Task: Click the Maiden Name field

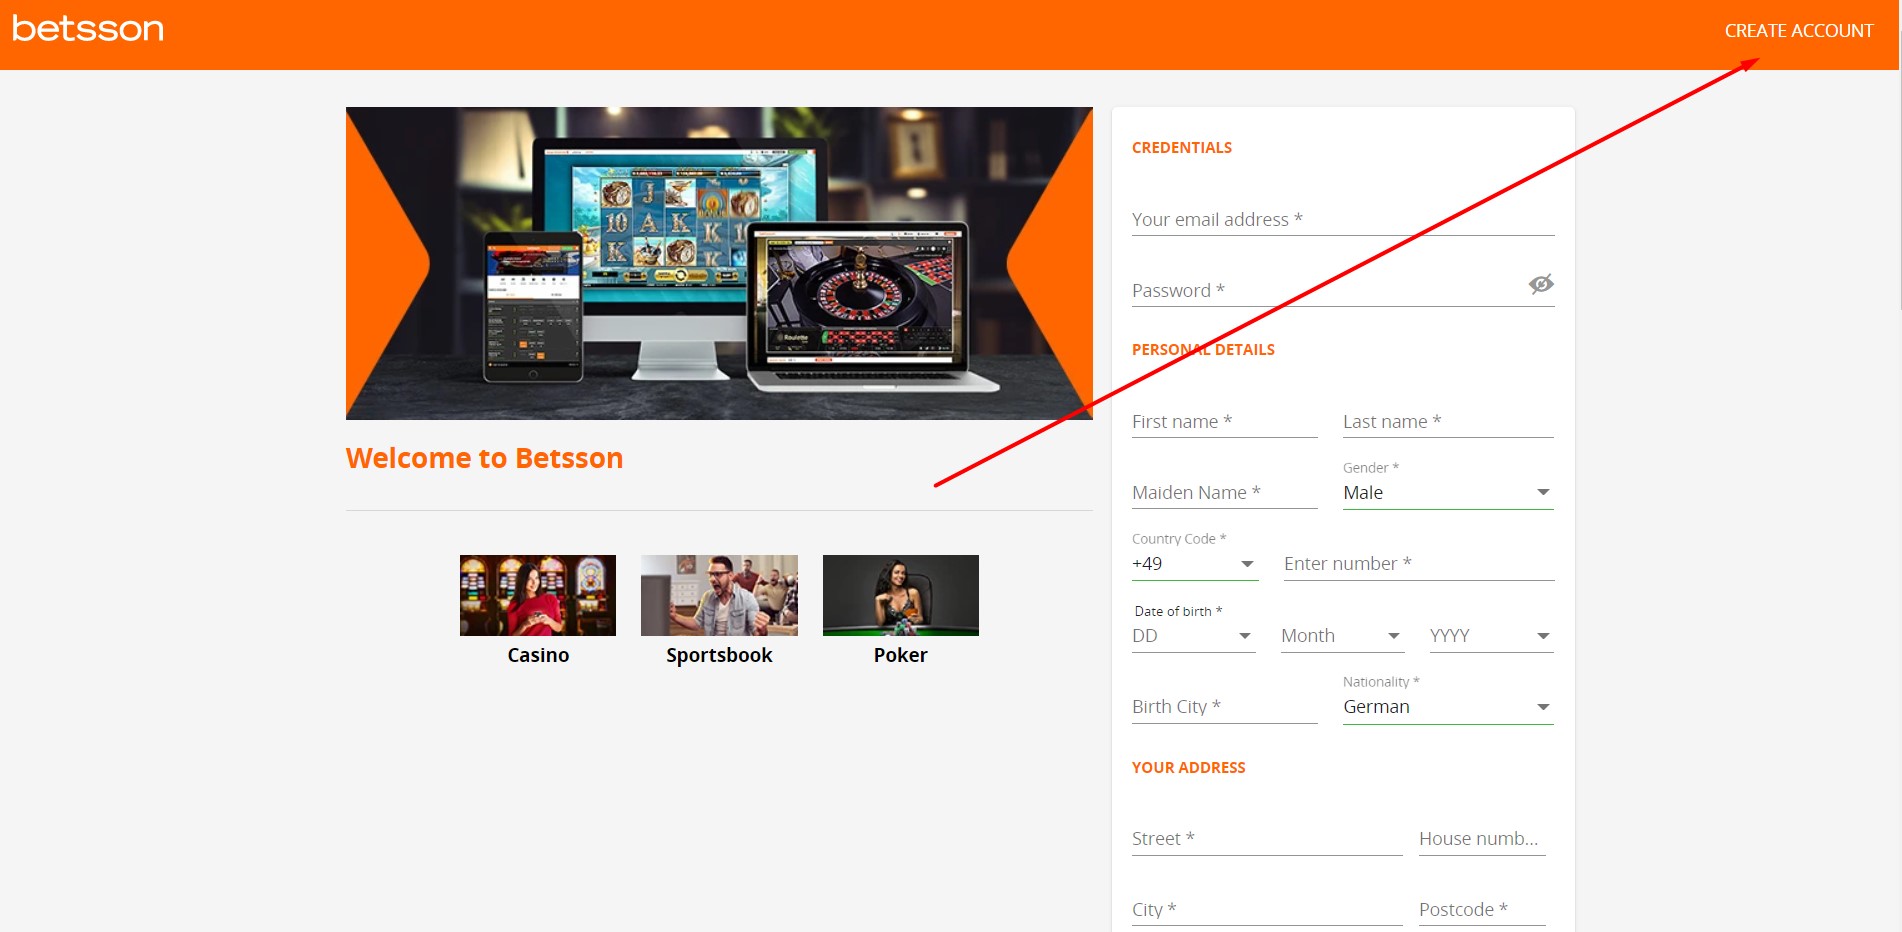Action: [1225, 492]
